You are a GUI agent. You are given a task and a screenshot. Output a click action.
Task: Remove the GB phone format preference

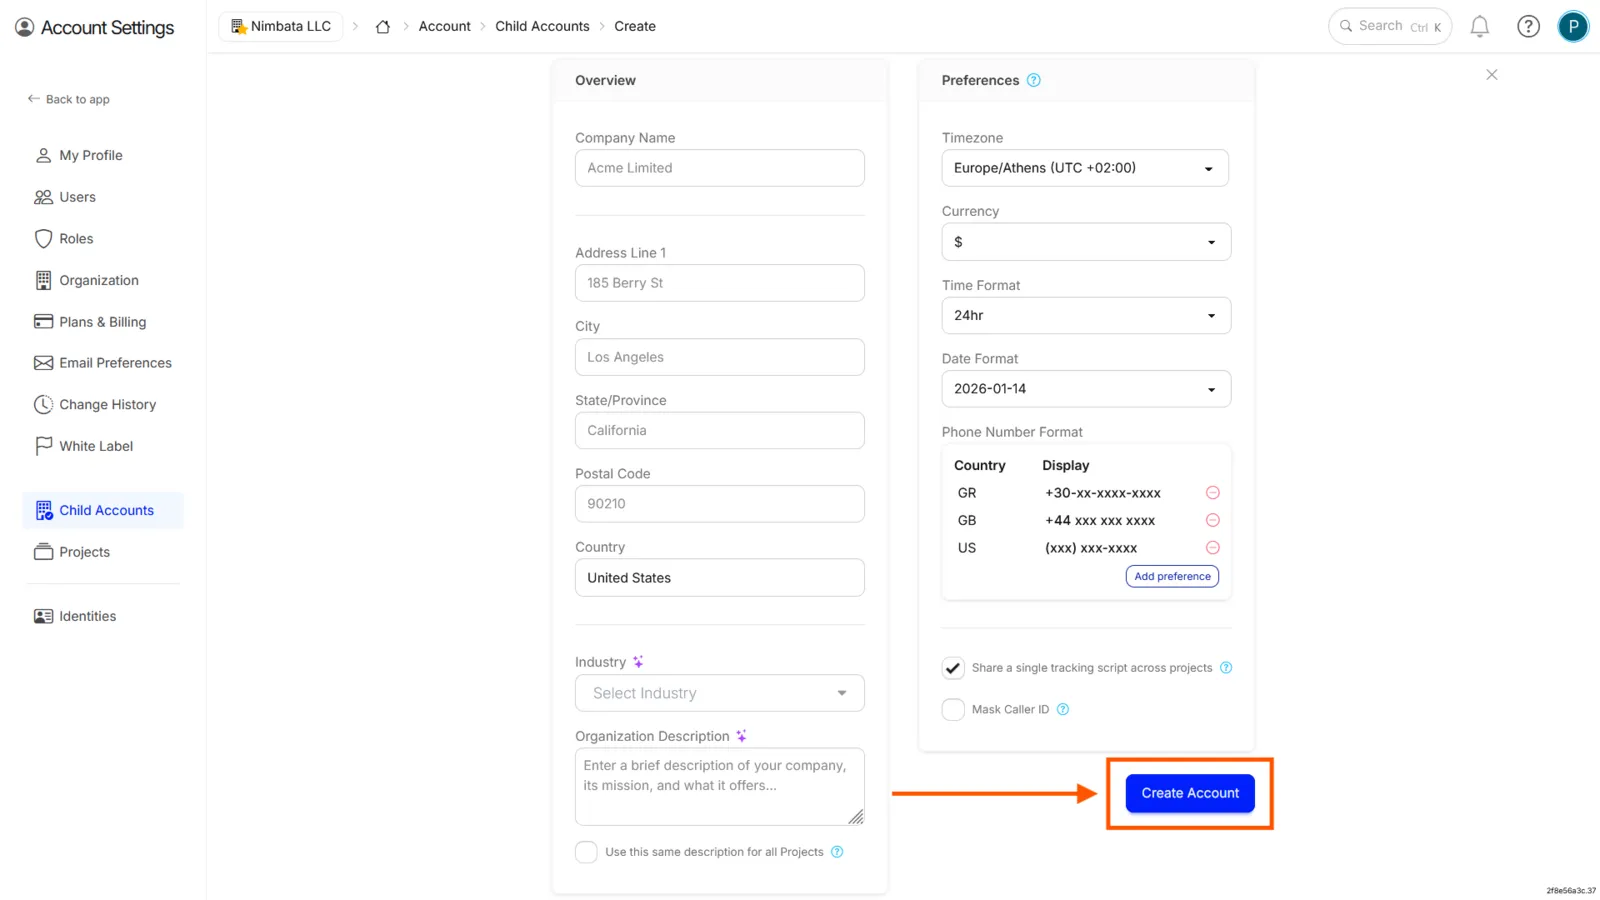point(1212,520)
